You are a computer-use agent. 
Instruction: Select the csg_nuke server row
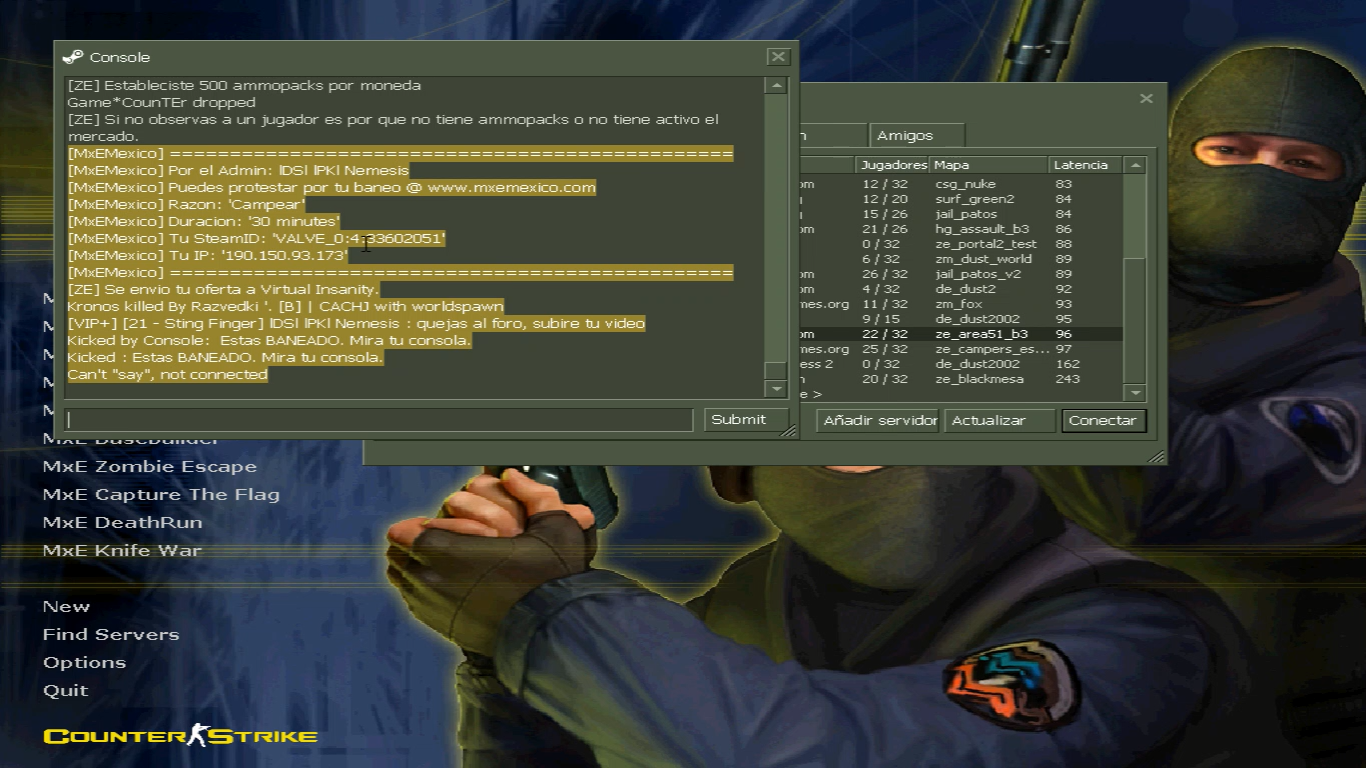pyautogui.click(x=961, y=184)
